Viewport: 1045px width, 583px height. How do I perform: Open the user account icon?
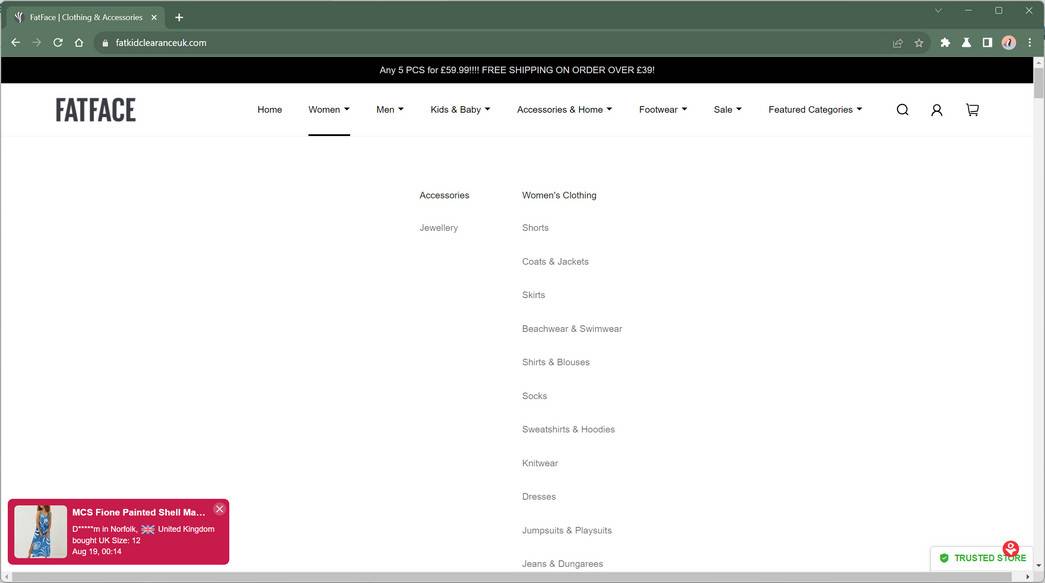click(x=936, y=110)
